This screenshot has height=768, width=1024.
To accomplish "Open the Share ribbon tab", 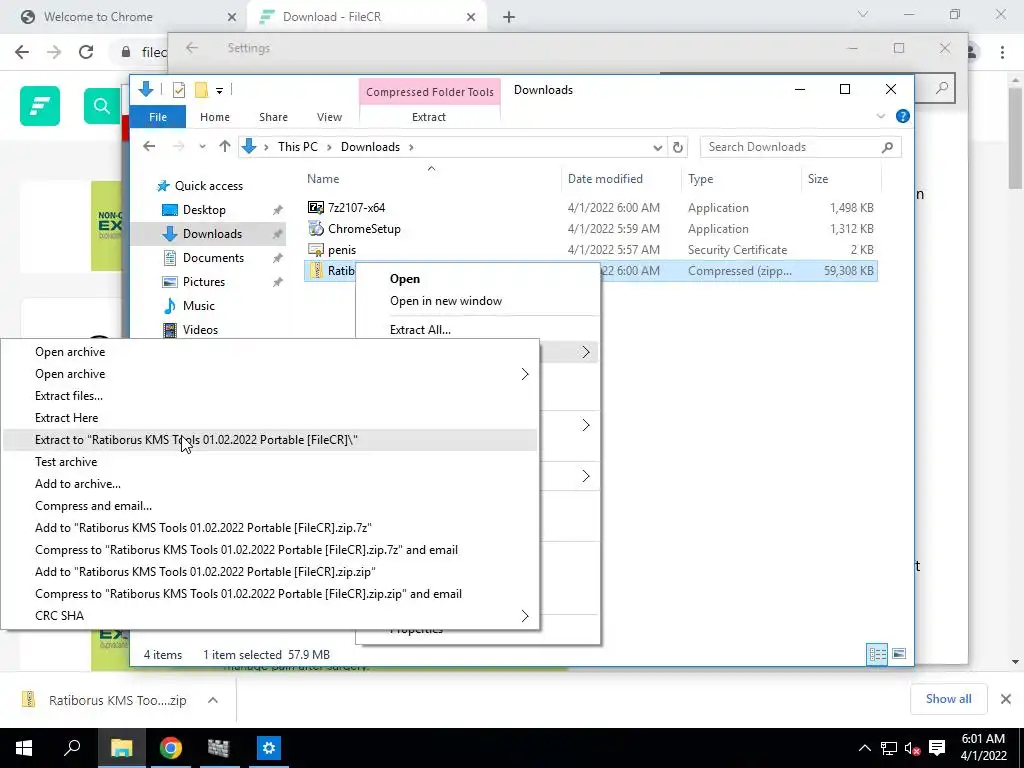I will 273,117.
